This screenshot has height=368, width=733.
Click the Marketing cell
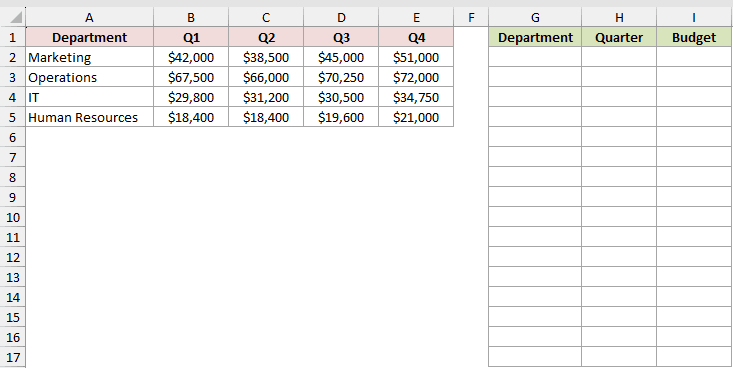pos(89,57)
